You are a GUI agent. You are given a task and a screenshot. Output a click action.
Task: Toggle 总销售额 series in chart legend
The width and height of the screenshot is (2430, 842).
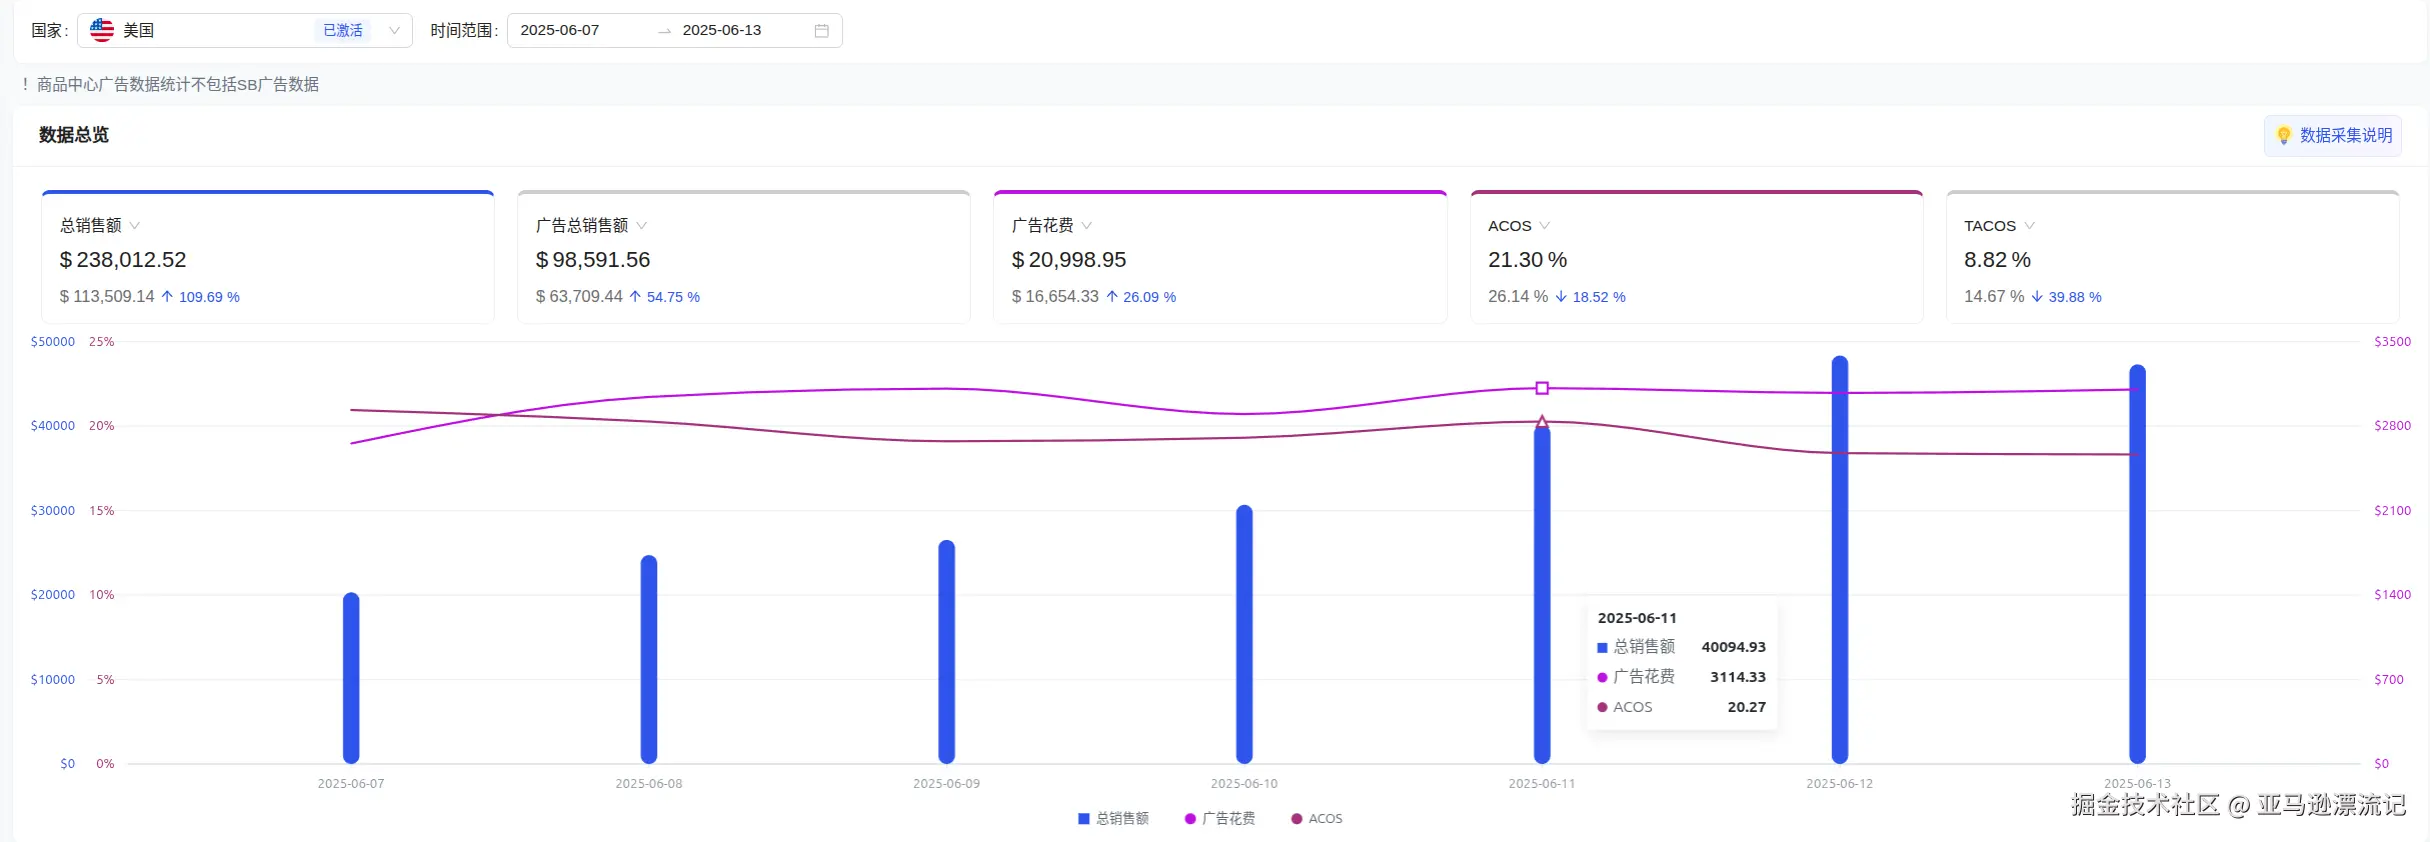[1113, 818]
